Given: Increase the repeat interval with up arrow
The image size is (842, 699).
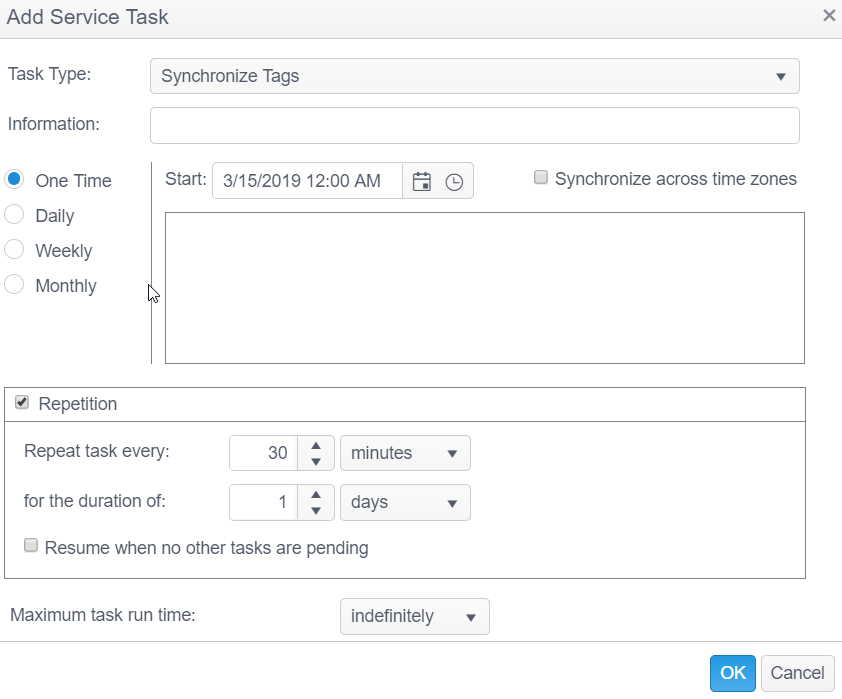Looking at the screenshot, I should click(316, 446).
